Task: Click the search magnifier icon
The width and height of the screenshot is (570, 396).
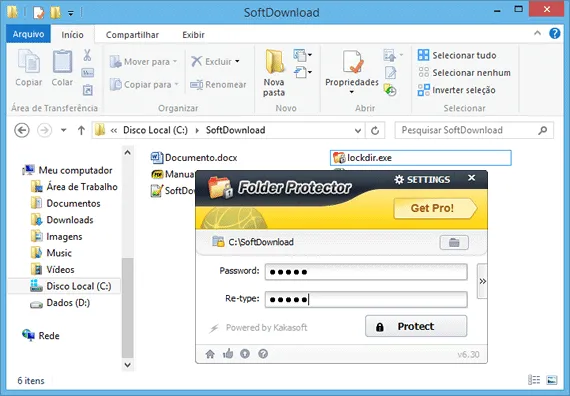Action: (x=543, y=130)
